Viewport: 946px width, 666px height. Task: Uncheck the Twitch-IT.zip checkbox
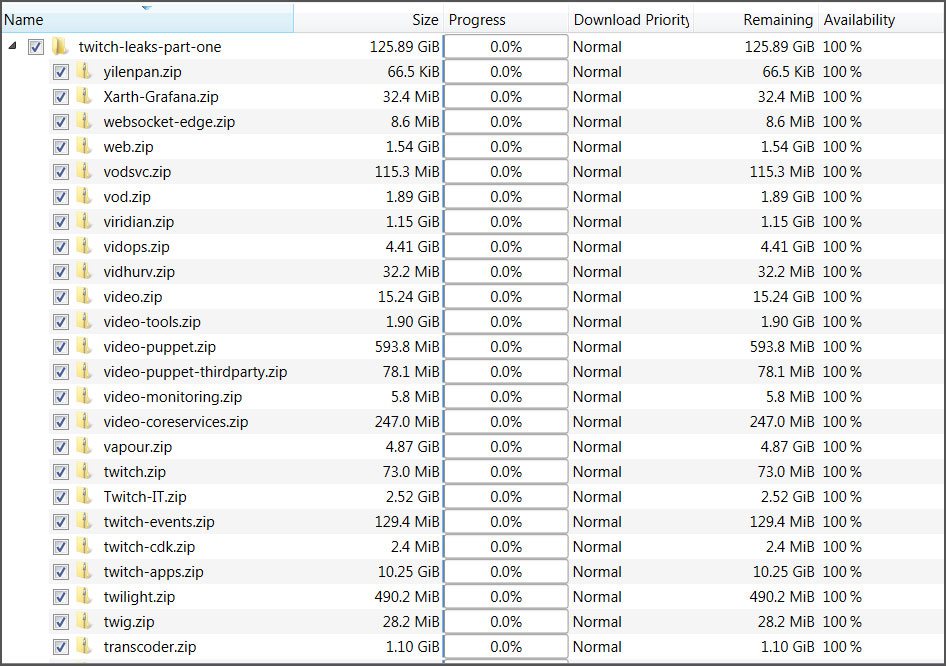click(60, 497)
